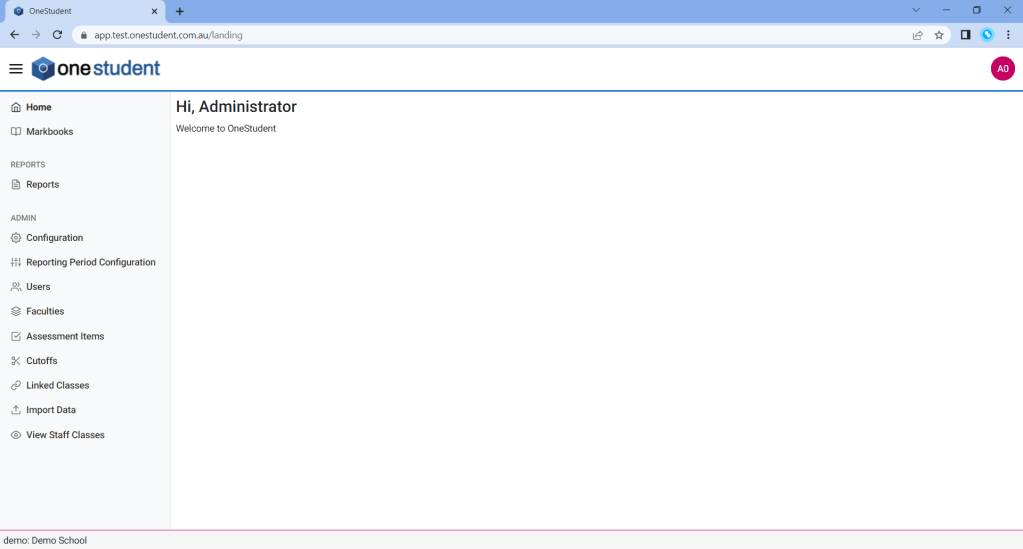Open a new browser tab
Viewport: 1023px width, 549px height.
coord(180,11)
